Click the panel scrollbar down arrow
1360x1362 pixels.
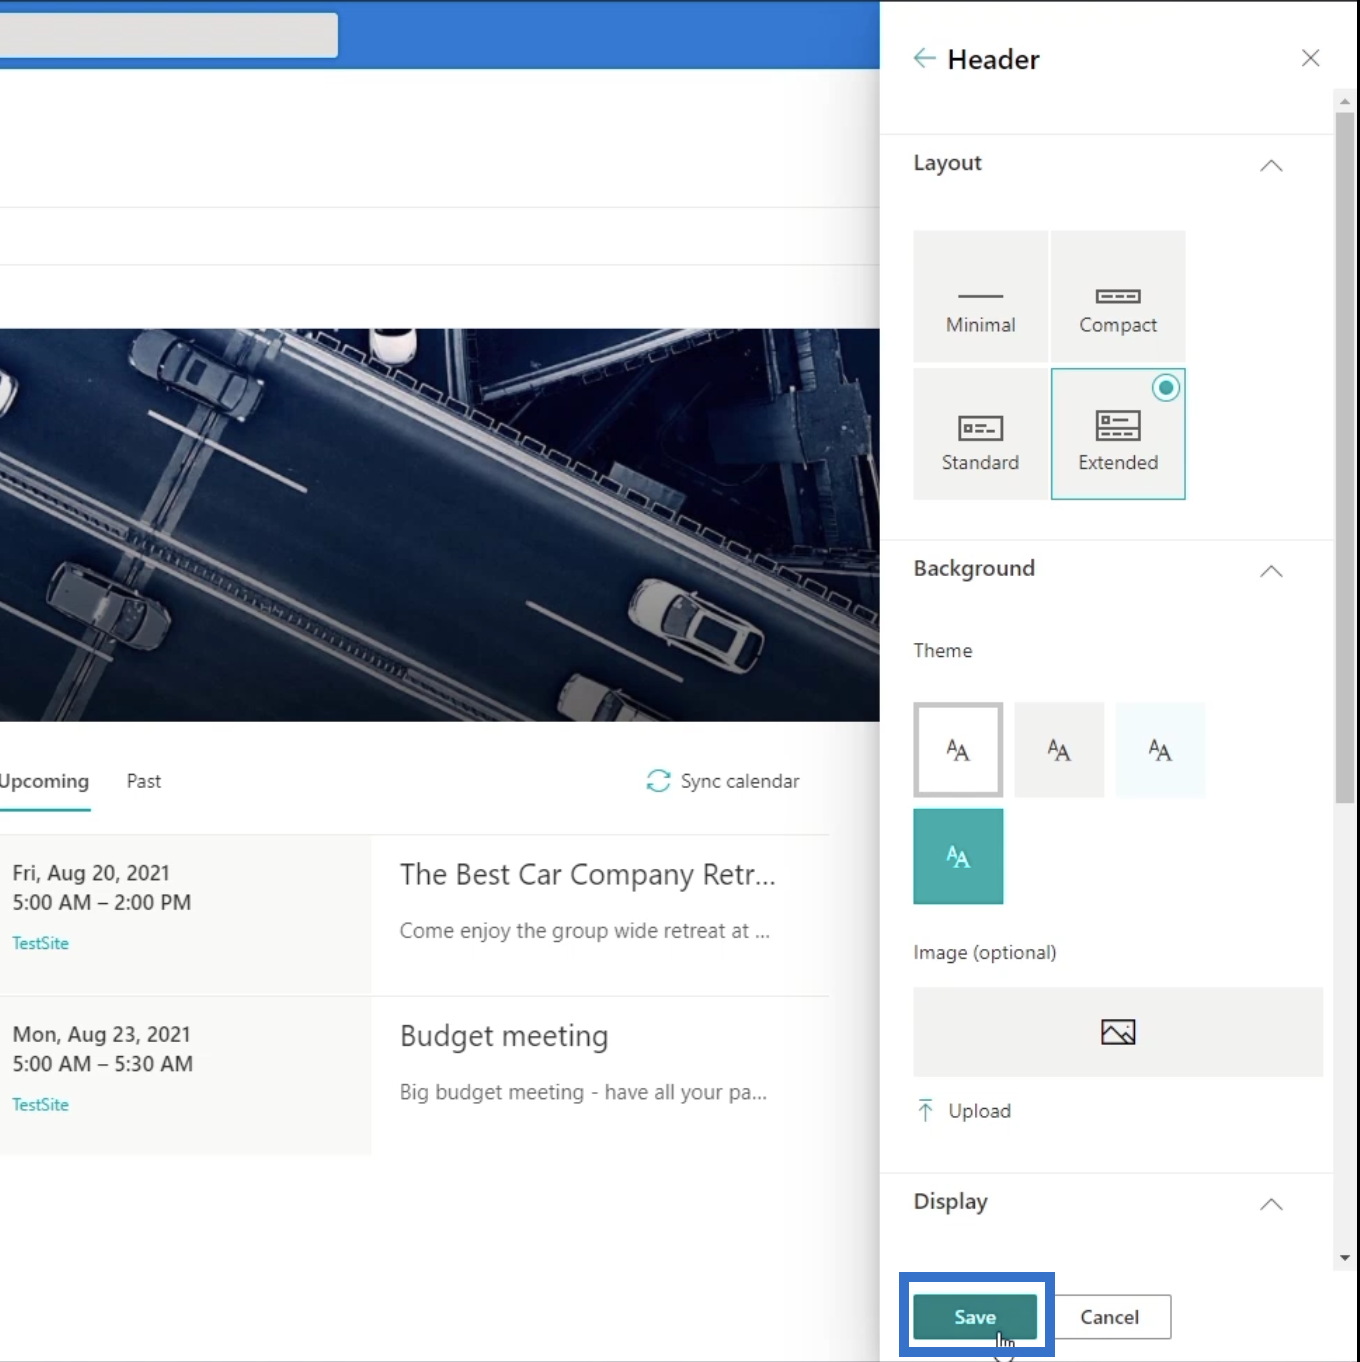1345,1258
